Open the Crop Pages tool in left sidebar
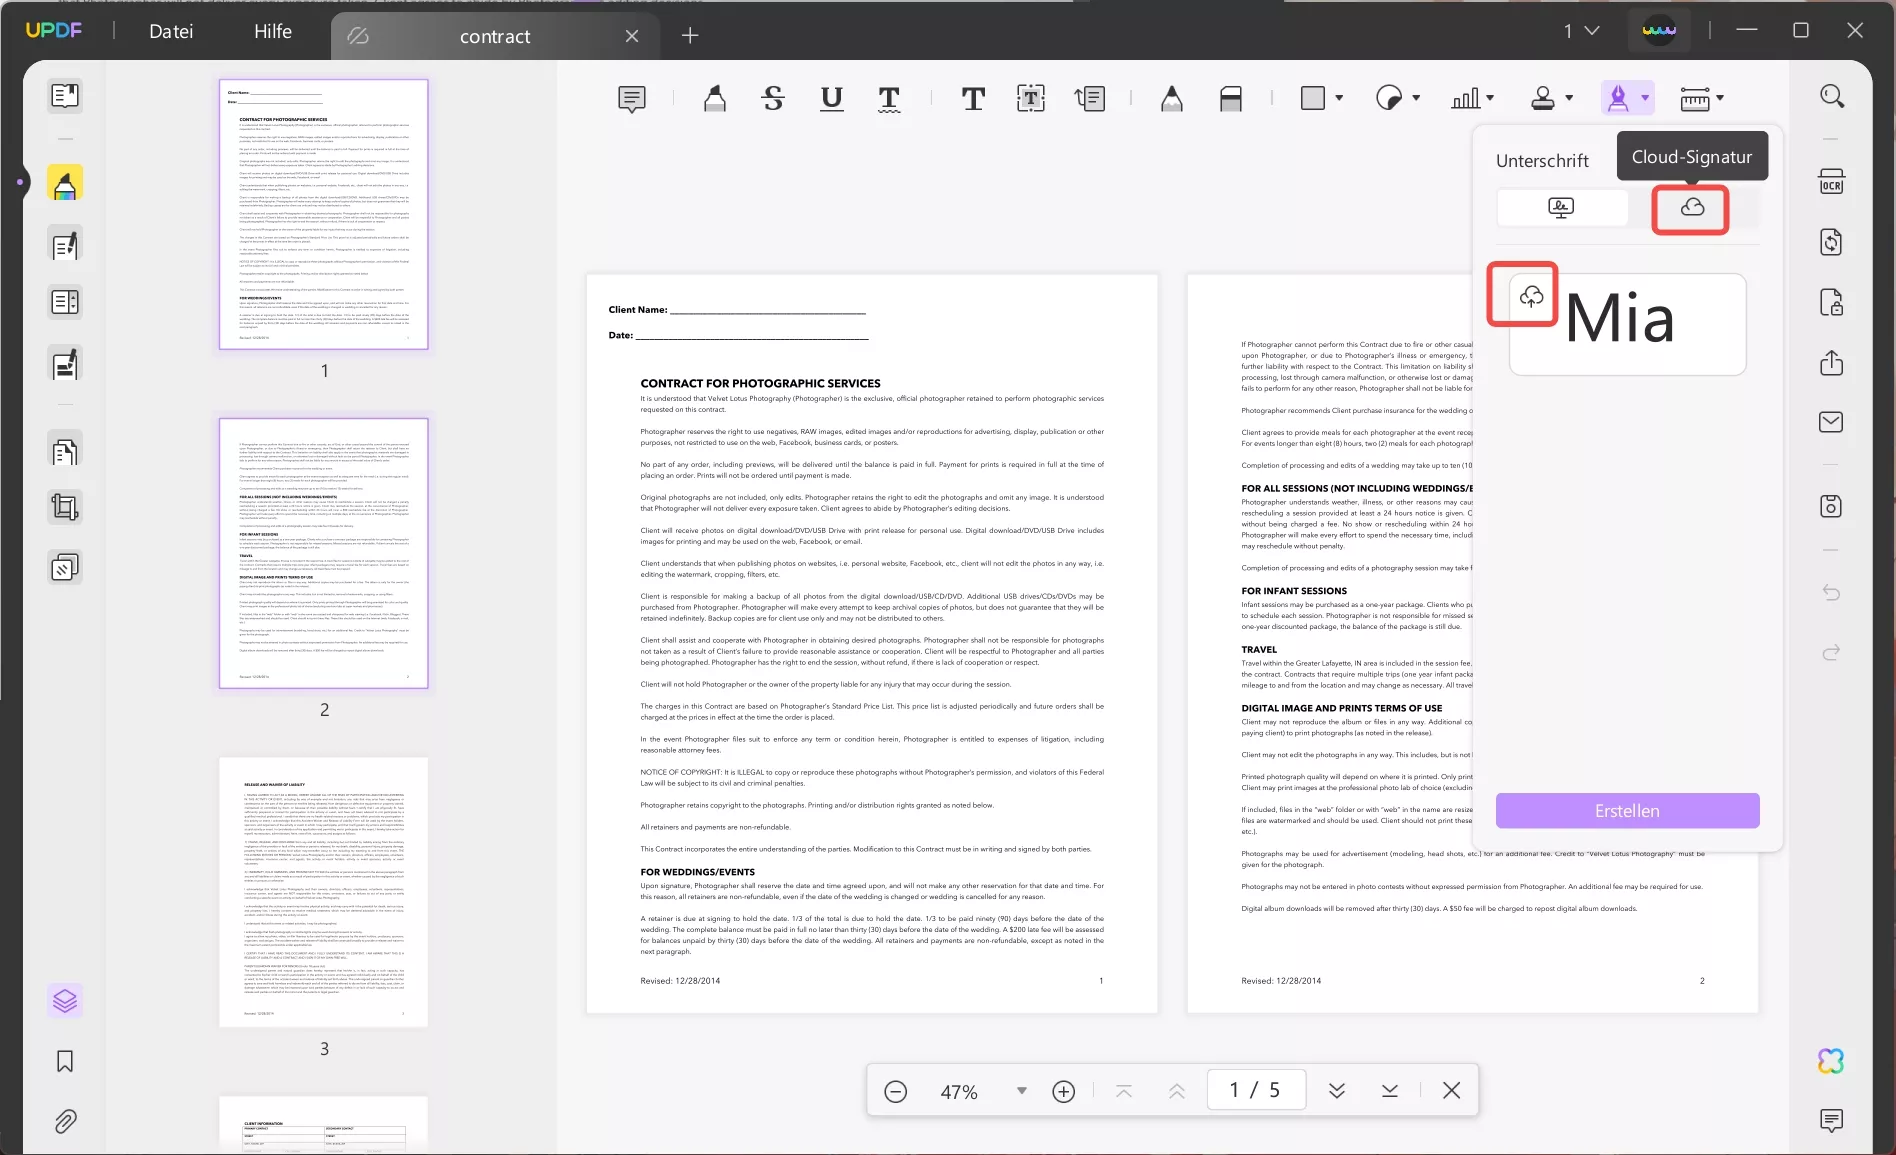1896x1155 pixels. click(x=65, y=508)
